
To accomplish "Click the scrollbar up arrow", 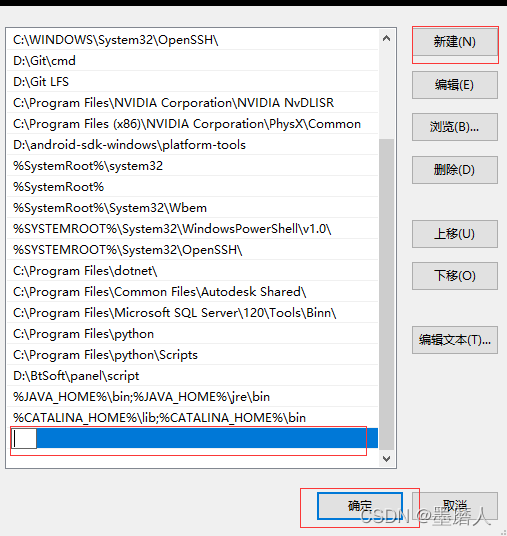I will (387, 38).
